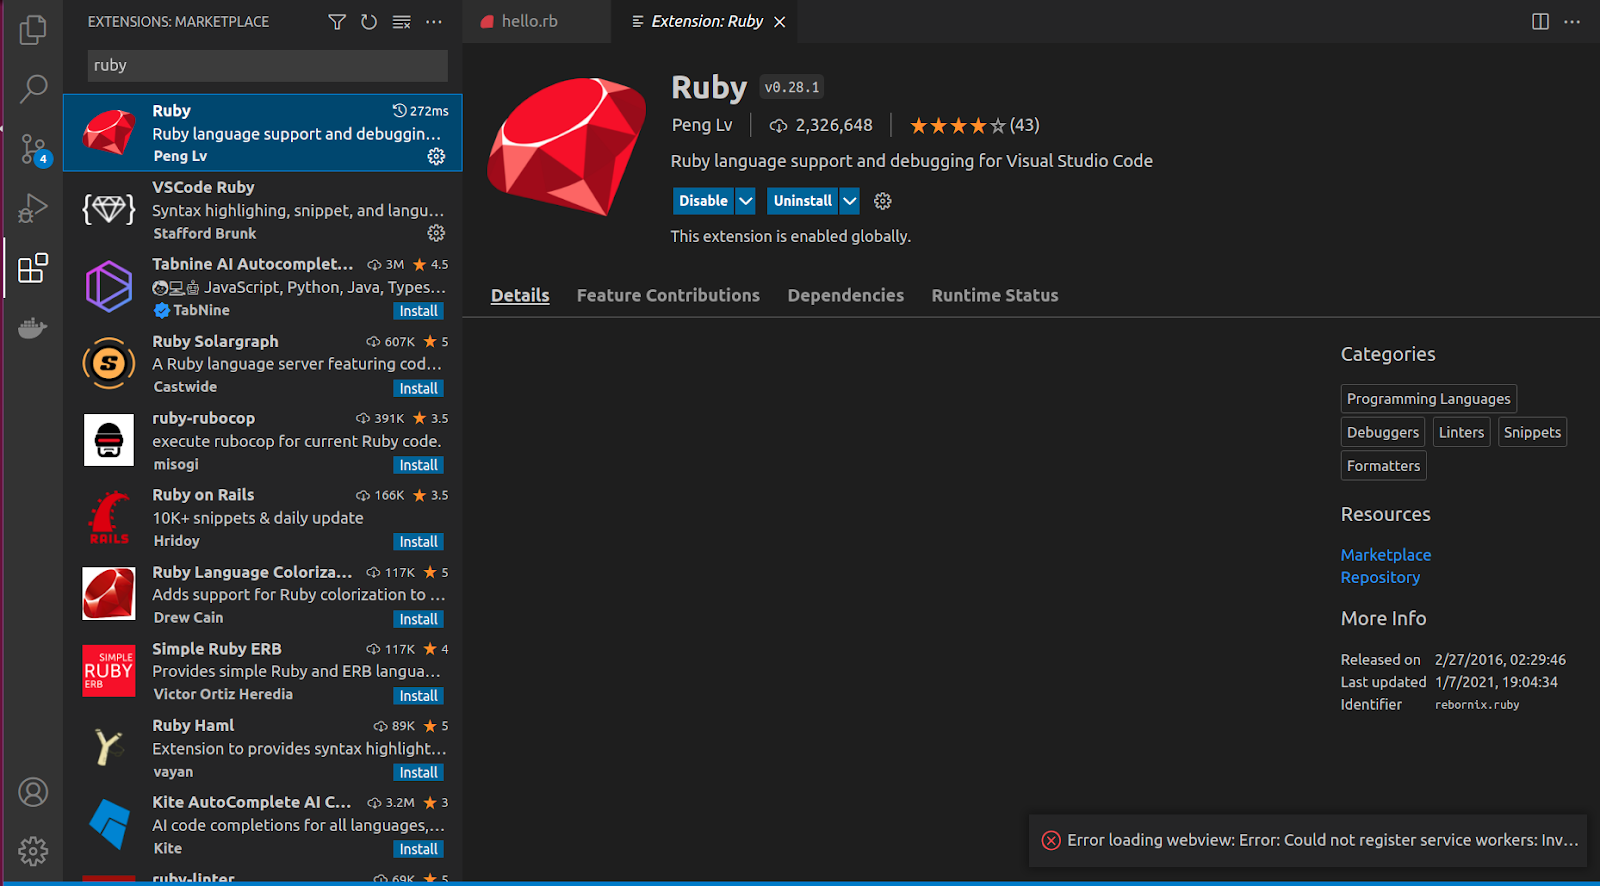The width and height of the screenshot is (1600, 886).
Task: Open the Repository resource link
Action: 1380,578
